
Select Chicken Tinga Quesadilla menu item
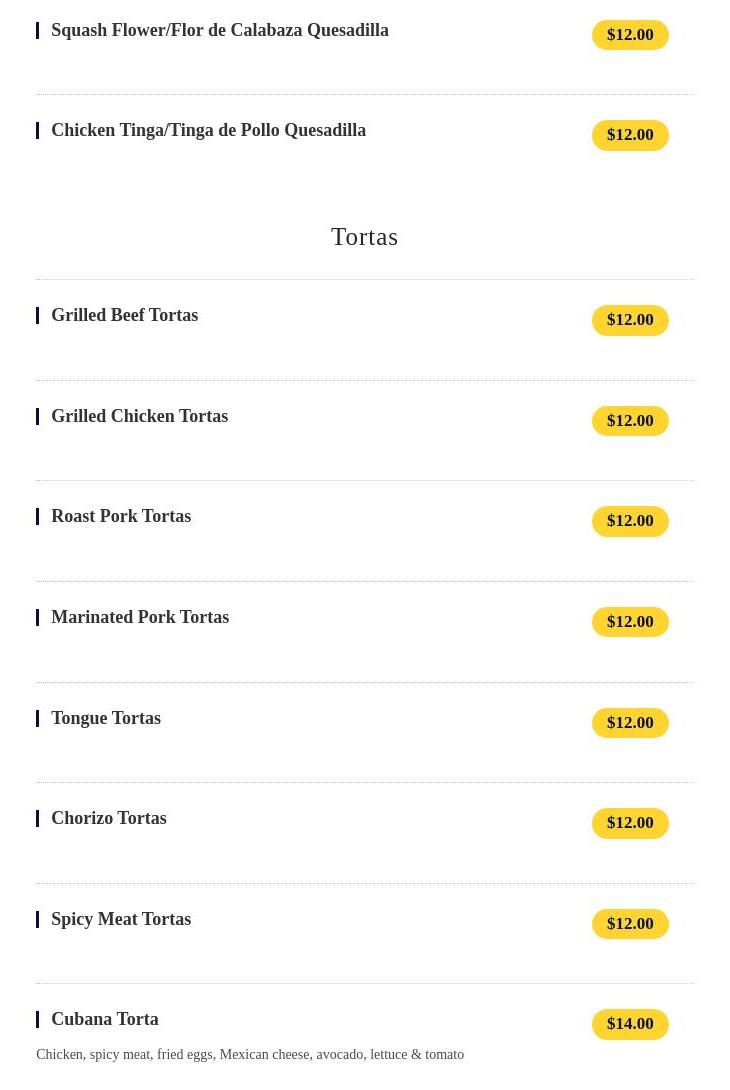pos(208,131)
